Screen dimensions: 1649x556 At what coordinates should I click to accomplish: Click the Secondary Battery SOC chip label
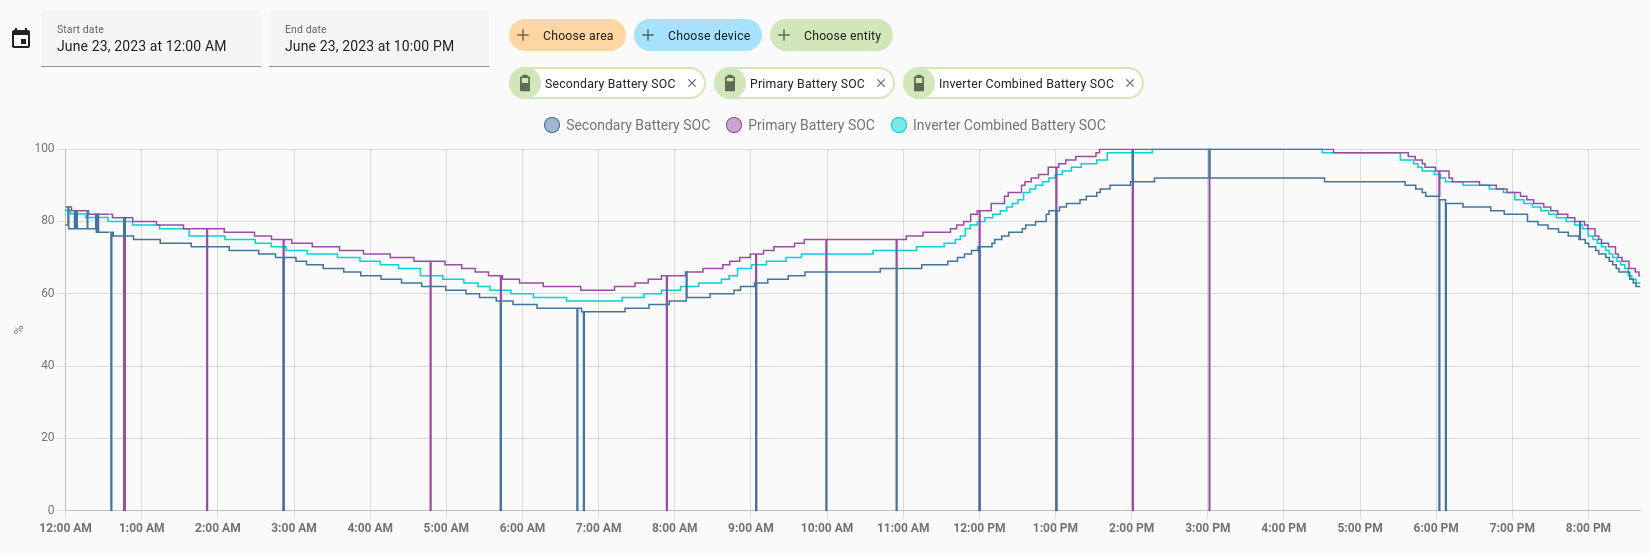(x=610, y=84)
